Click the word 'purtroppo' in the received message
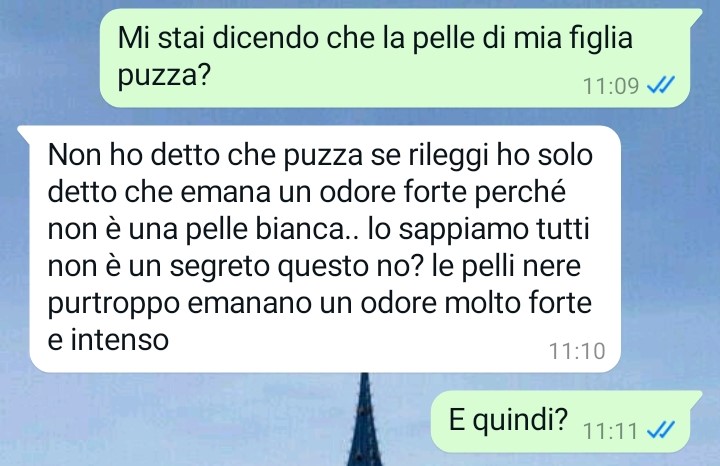Image resolution: width=720 pixels, height=466 pixels. (113, 304)
